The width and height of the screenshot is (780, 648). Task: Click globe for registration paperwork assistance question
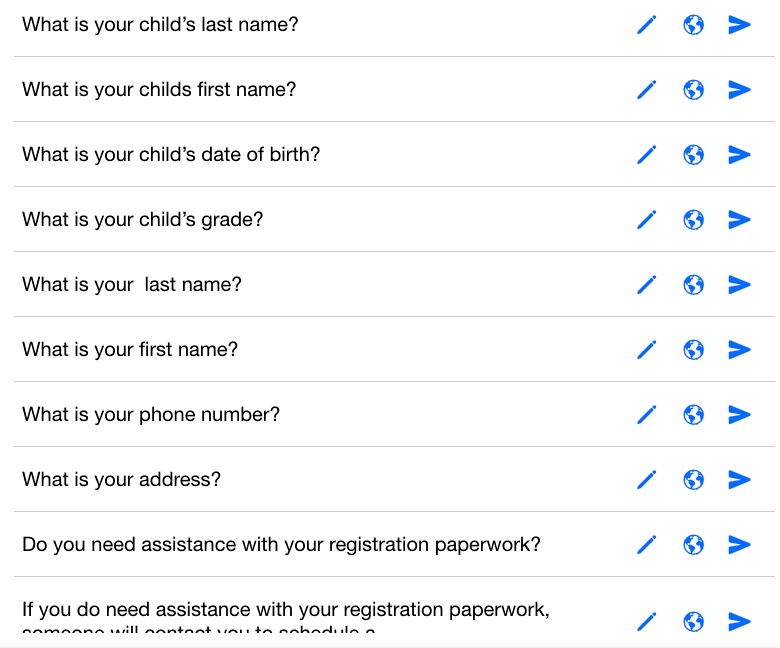pyautogui.click(x=693, y=545)
